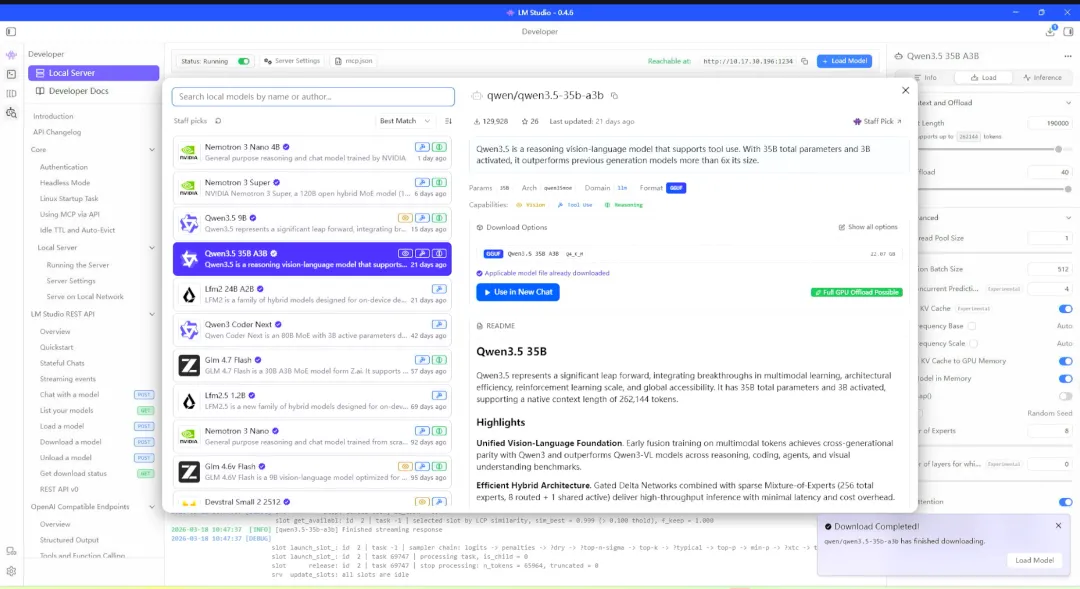This screenshot has width=1080, height=589.
Task: Collapse the Context and Offload section
Action: pyautogui.click(x=1068, y=103)
